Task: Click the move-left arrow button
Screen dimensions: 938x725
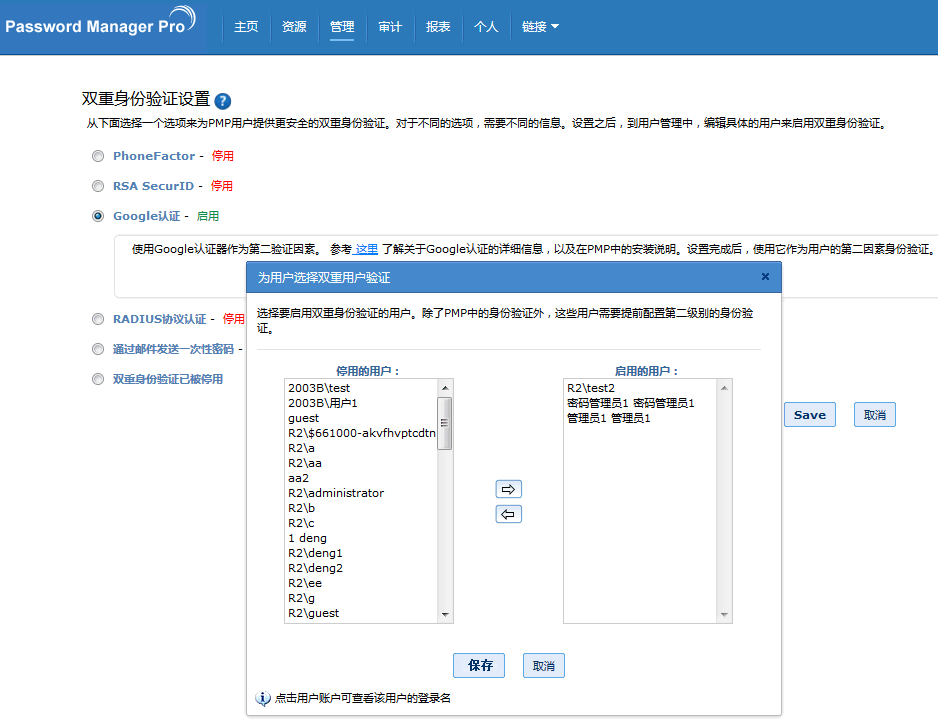Action: click(x=508, y=514)
